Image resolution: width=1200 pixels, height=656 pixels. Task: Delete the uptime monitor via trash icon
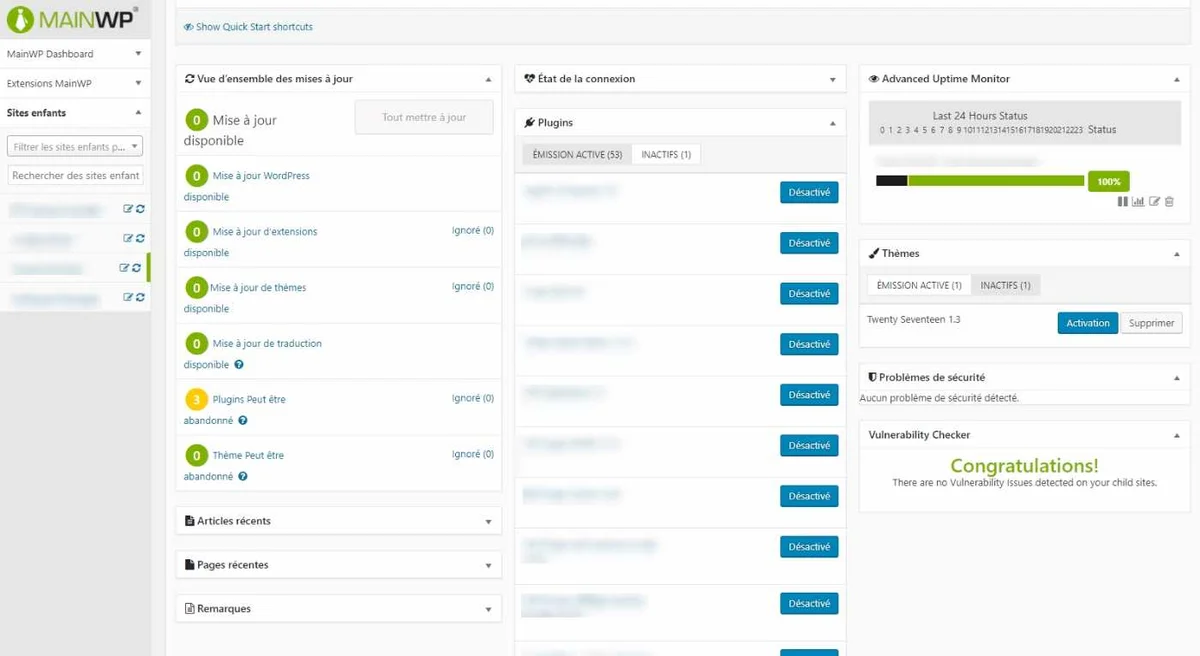(1169, 202)
